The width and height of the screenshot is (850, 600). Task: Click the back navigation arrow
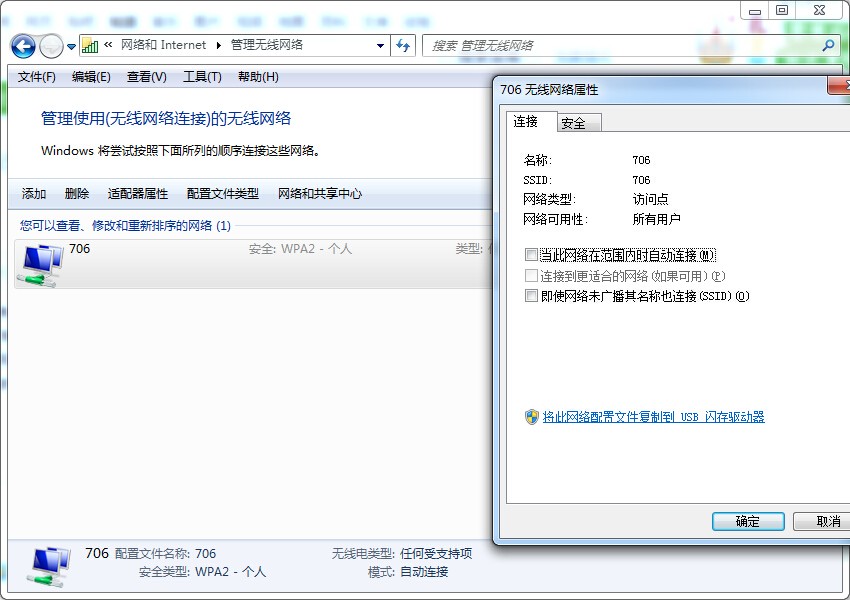(x=22, y=46)
